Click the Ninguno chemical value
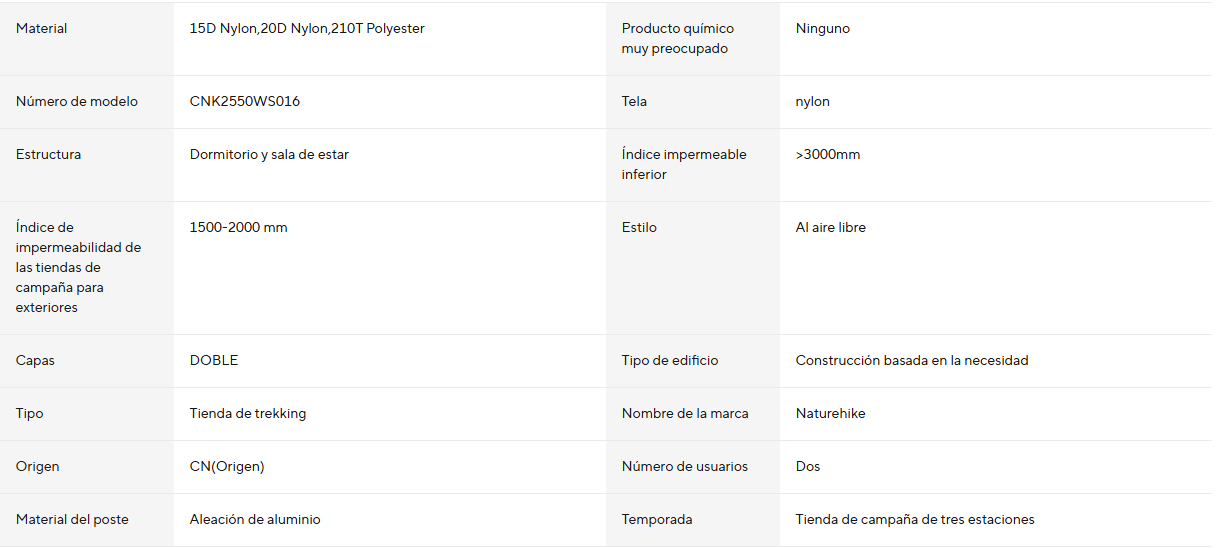Screen dimensions: 1217x548 [x=823, y=29]
